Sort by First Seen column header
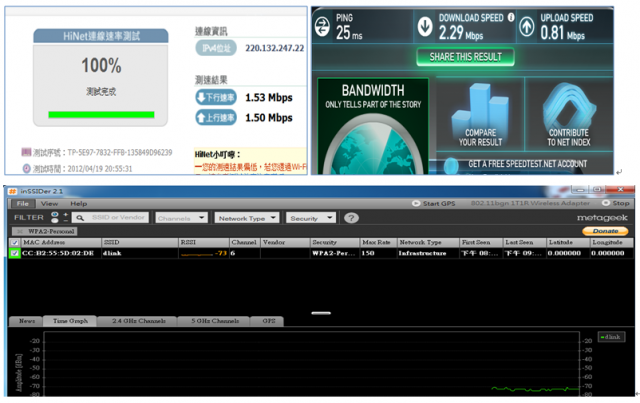 481,242
